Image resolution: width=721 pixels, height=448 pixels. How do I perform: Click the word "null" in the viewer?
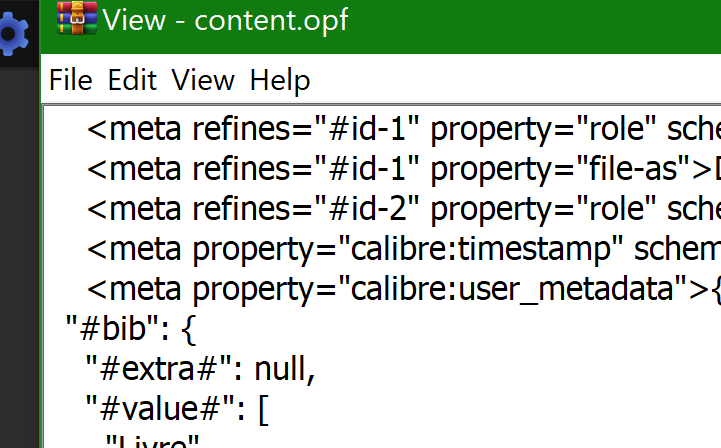285,369
